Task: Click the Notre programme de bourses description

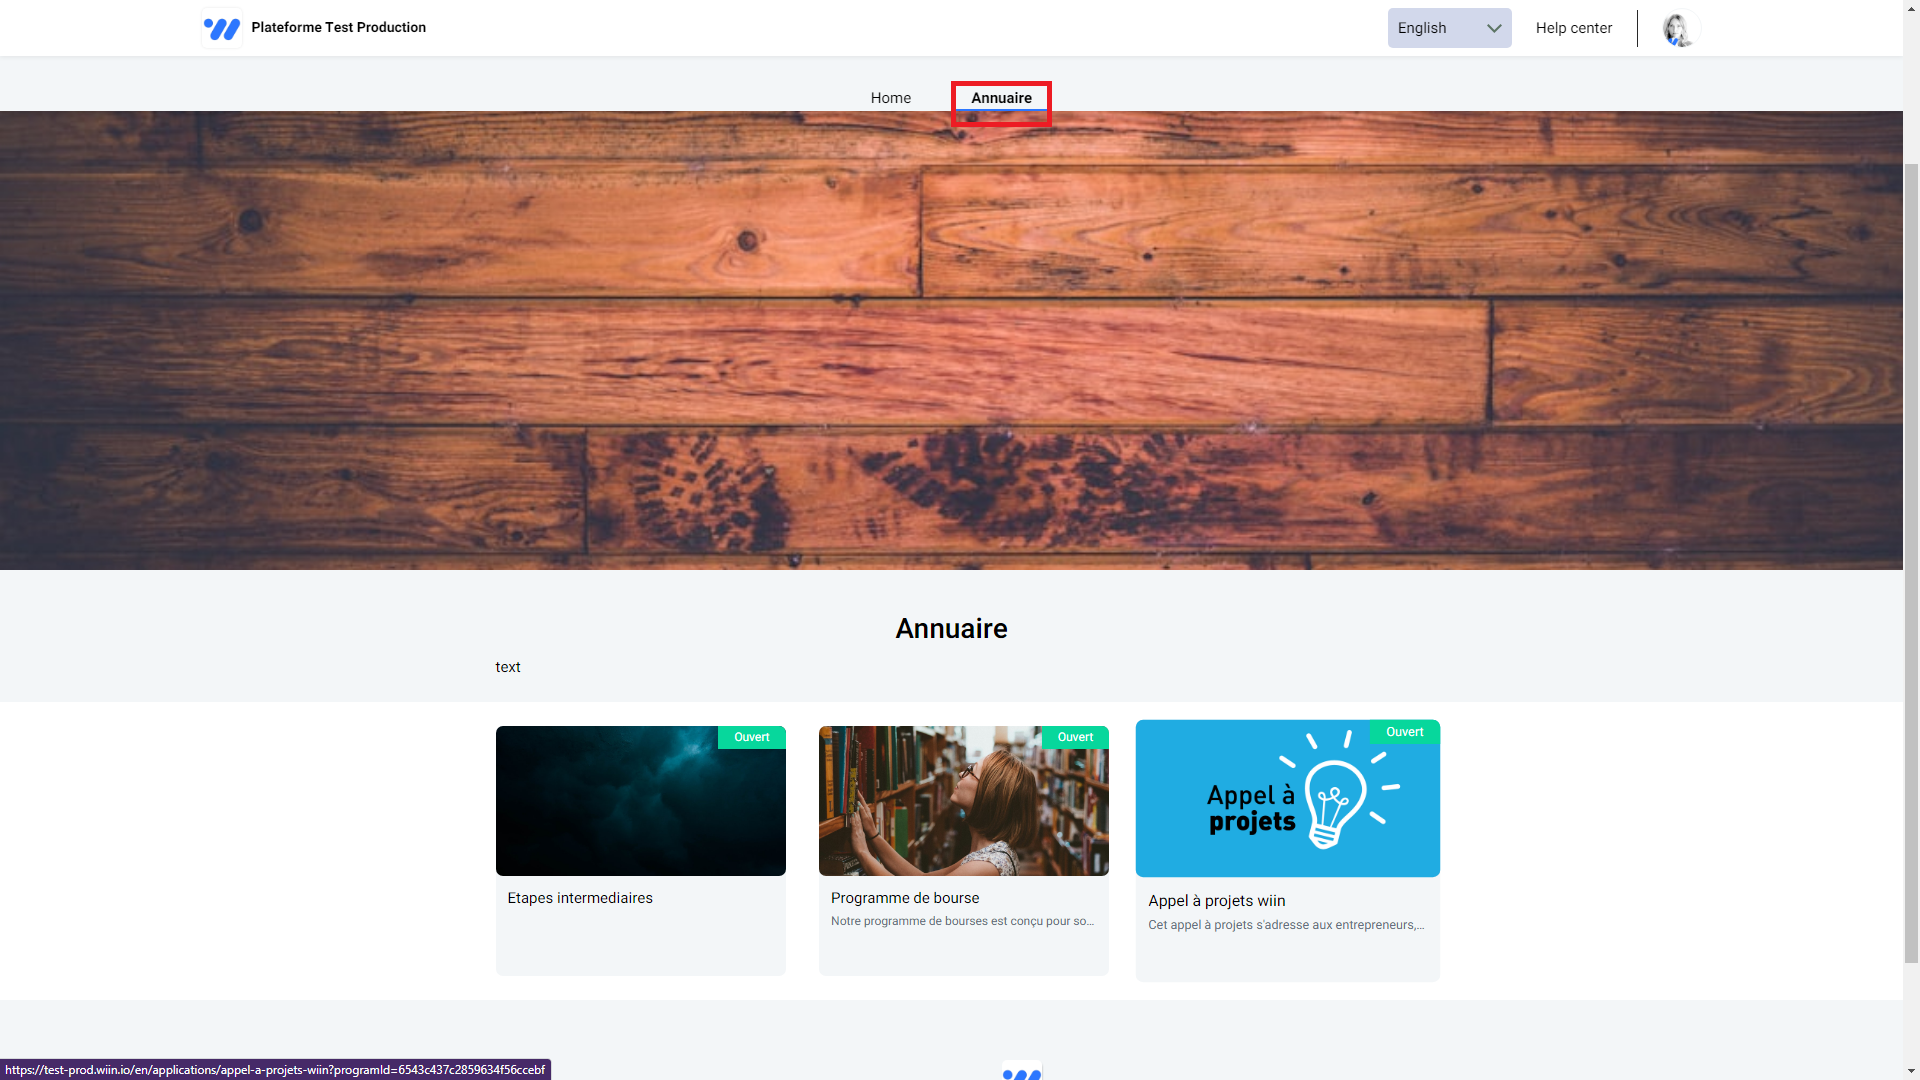Action: [x=962, y=921]
